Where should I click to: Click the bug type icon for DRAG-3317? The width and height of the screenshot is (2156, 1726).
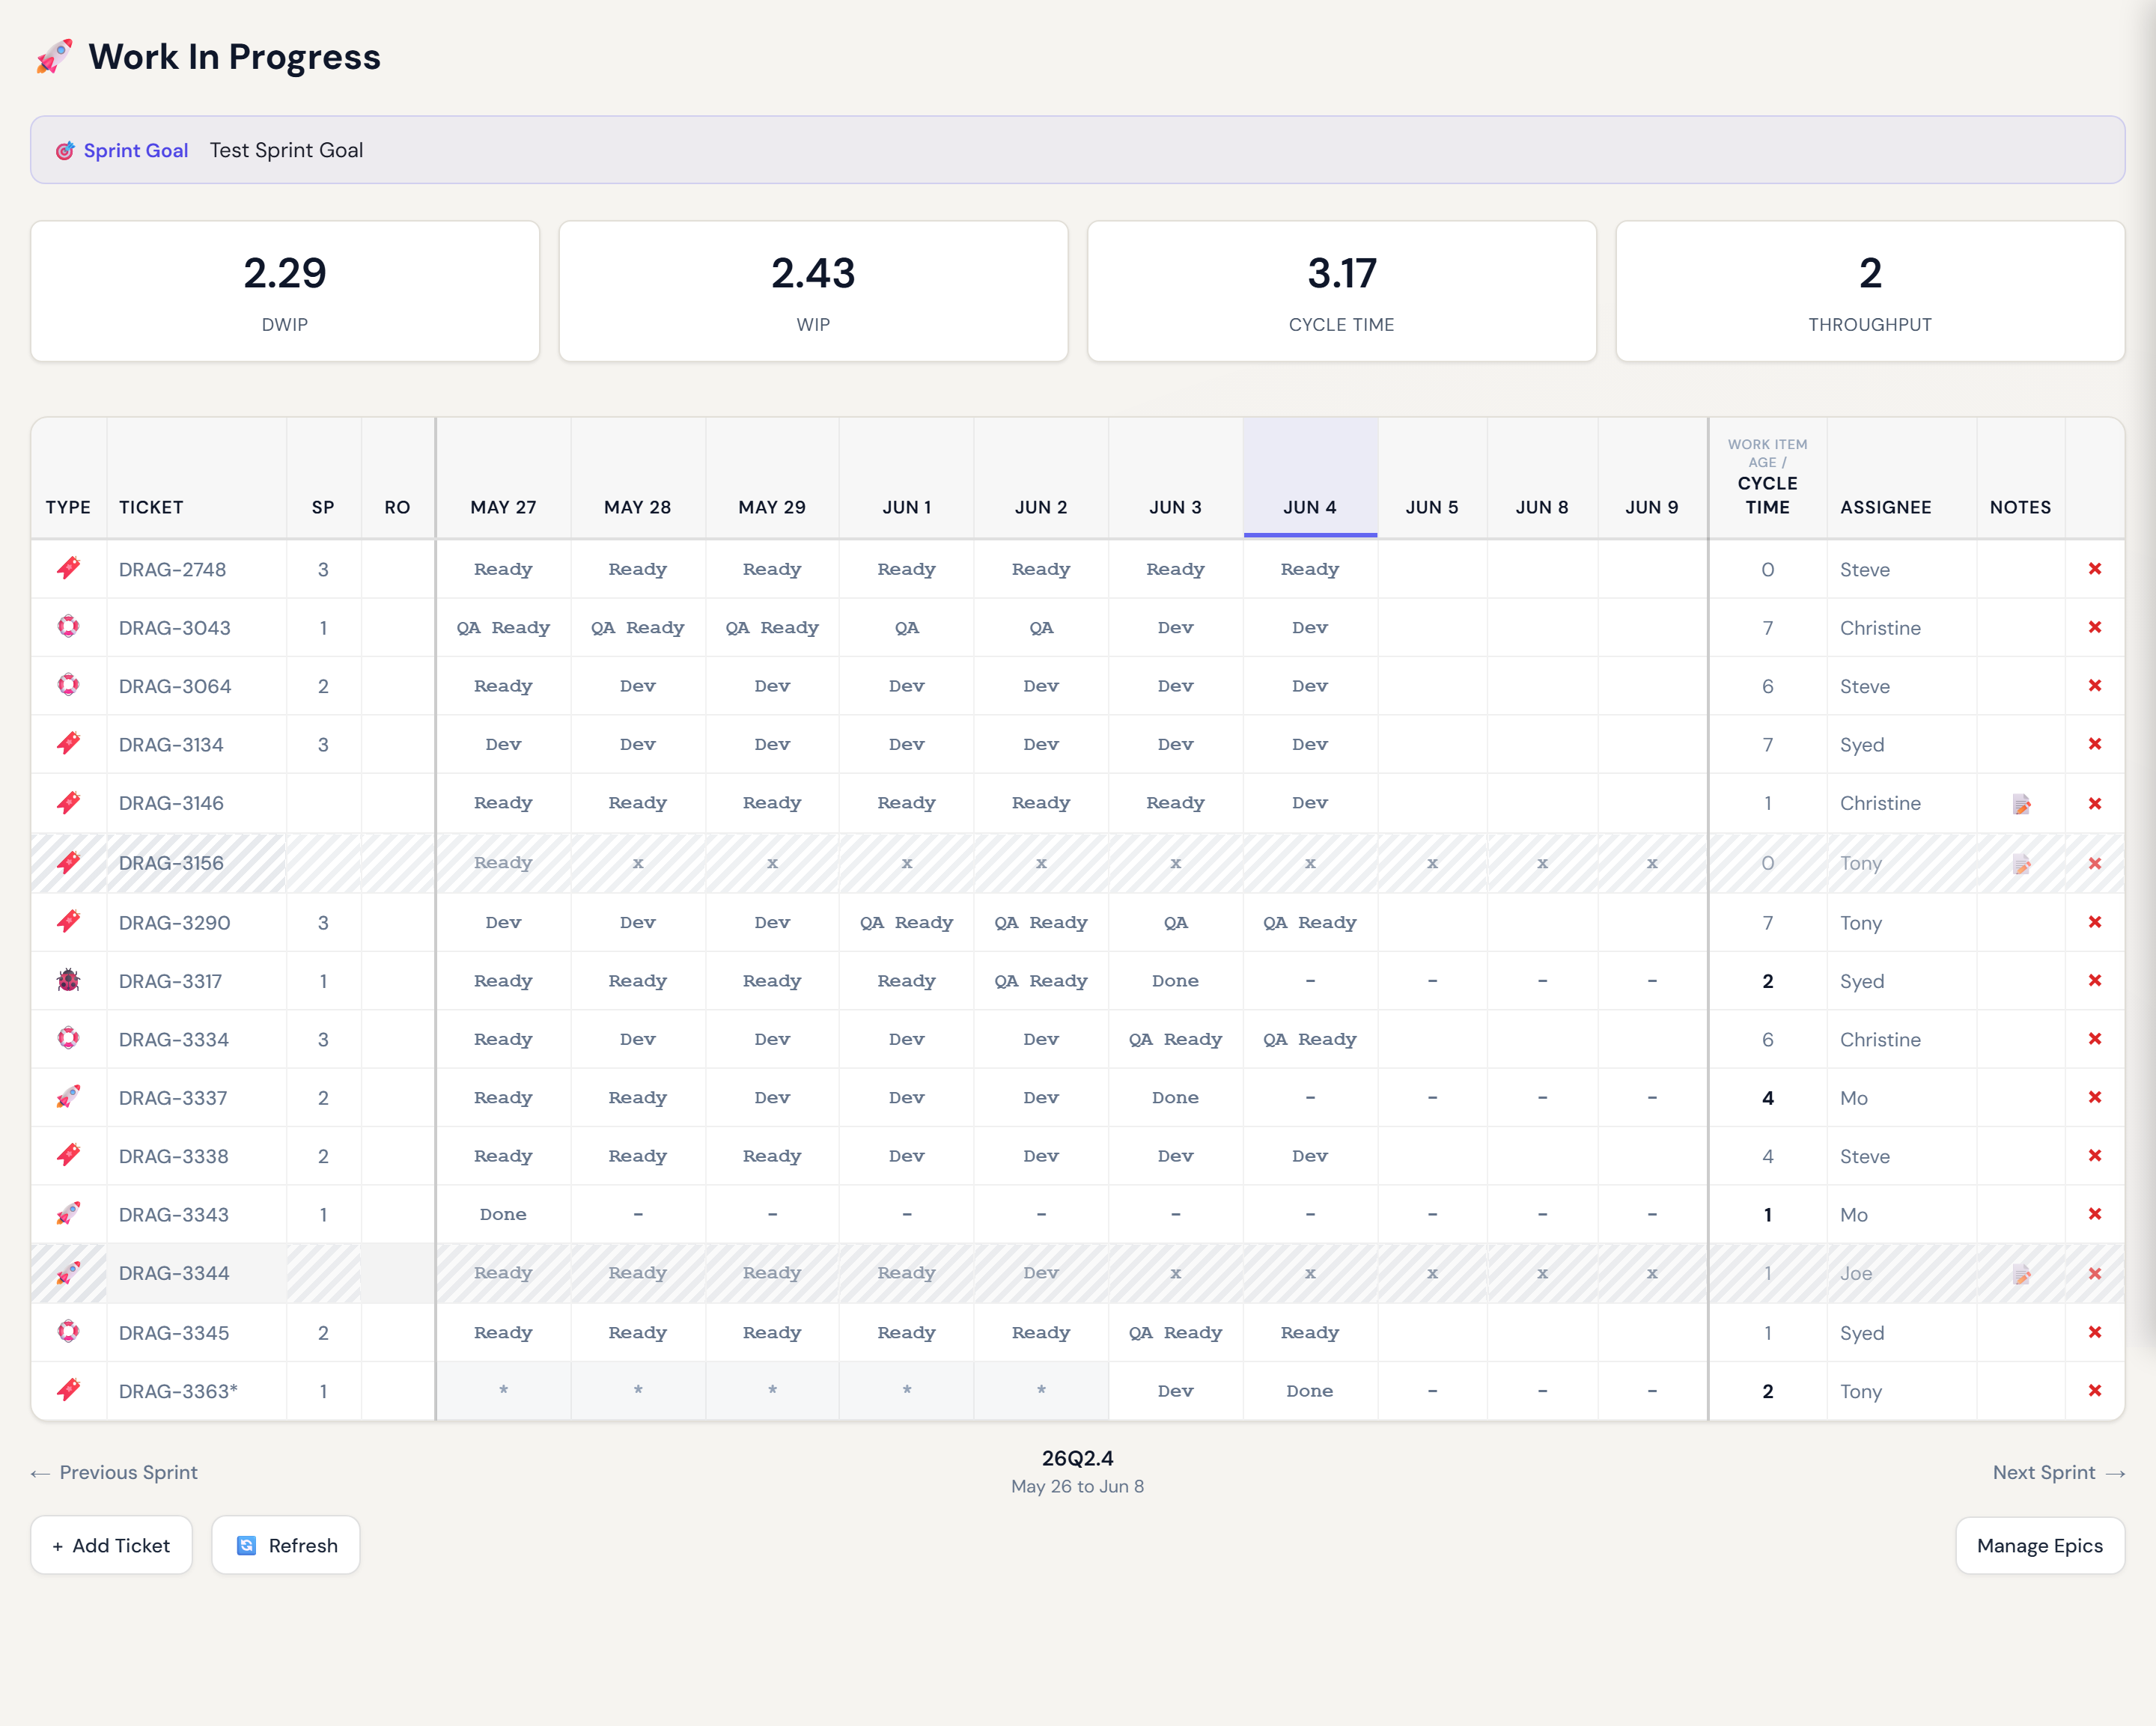(x=68, y=981)
